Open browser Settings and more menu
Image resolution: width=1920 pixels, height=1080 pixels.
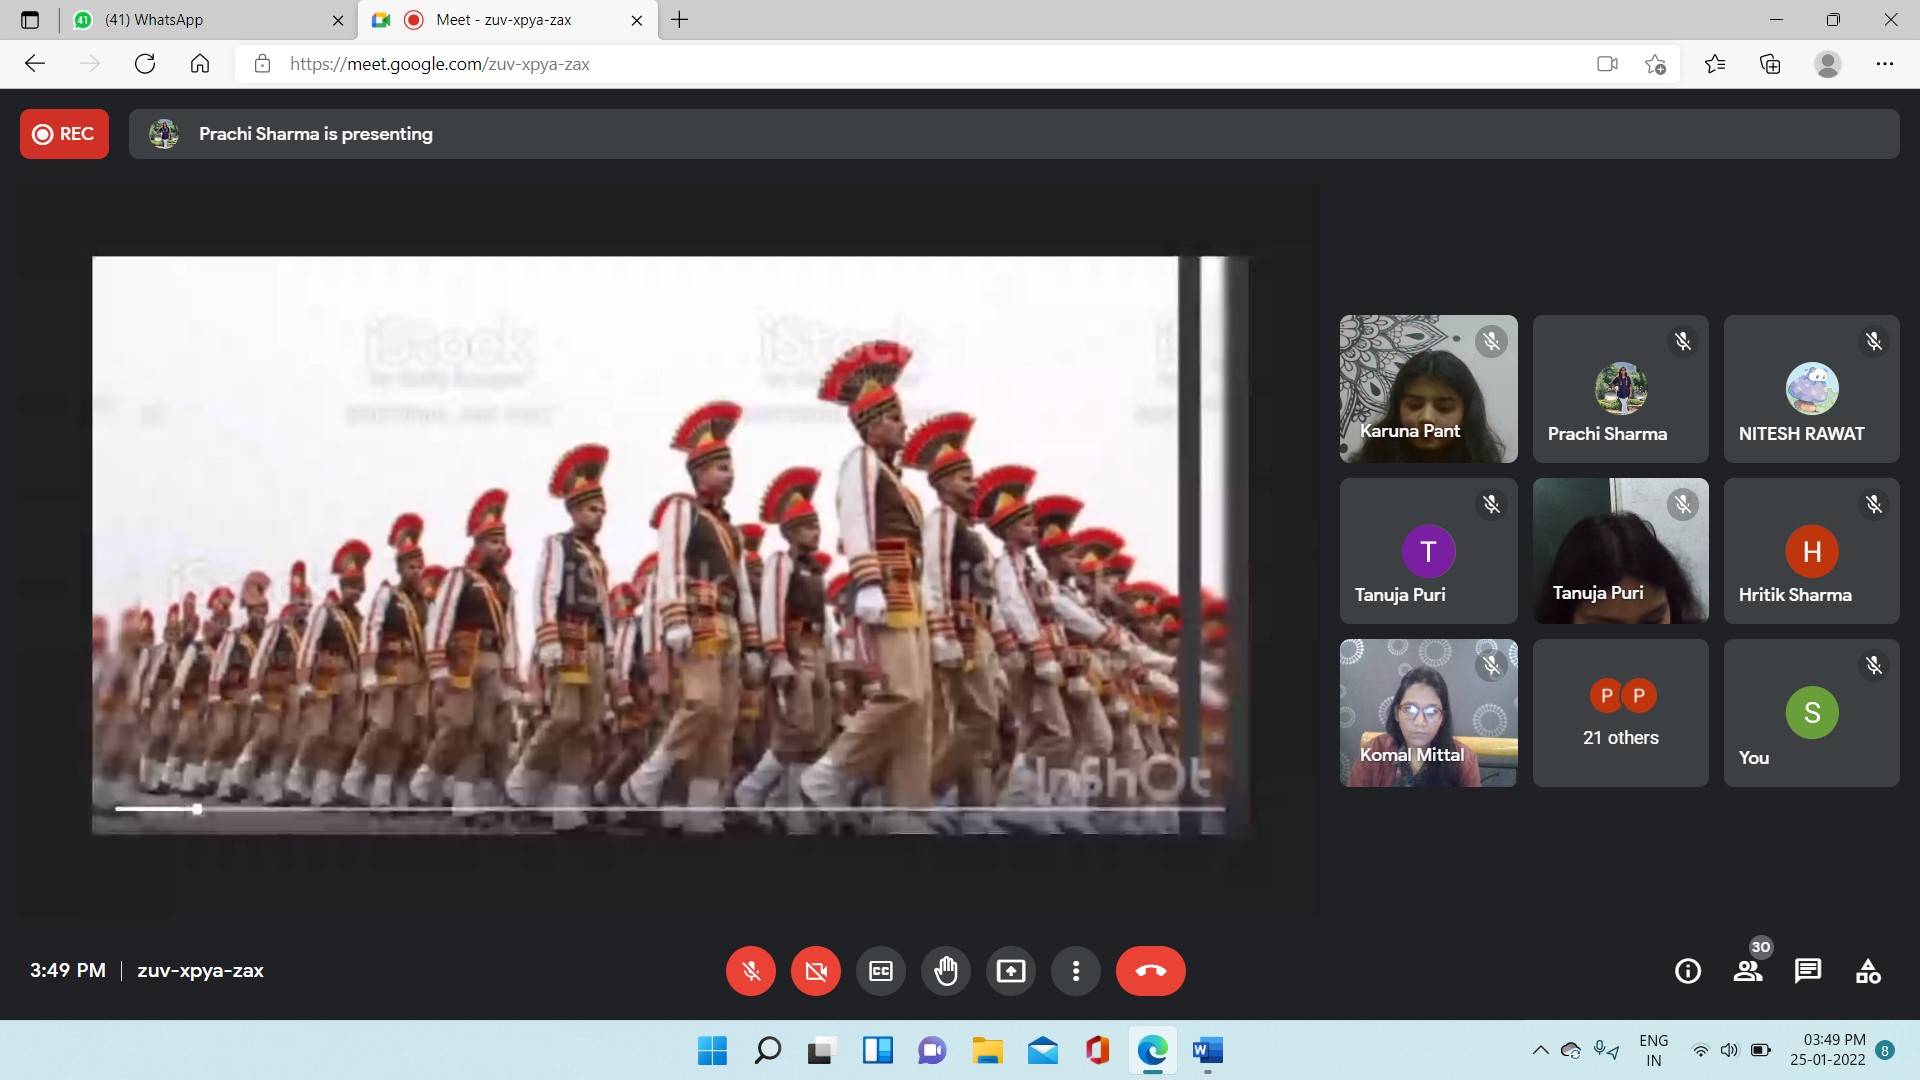[x=1885, y=64]
